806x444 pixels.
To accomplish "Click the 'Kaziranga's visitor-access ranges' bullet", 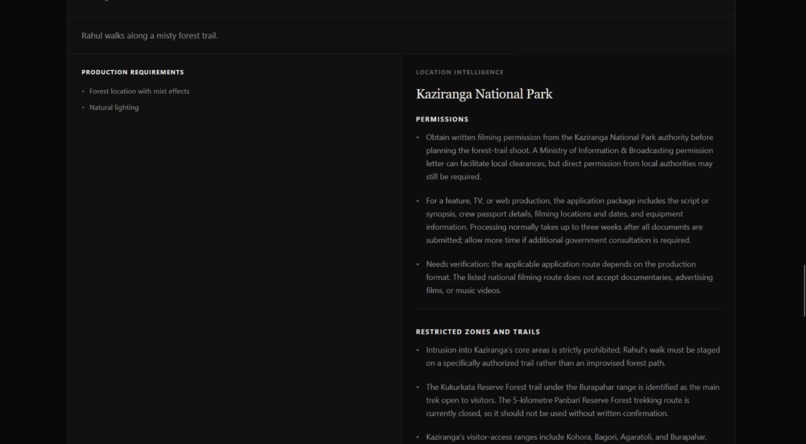I will 566,437.
